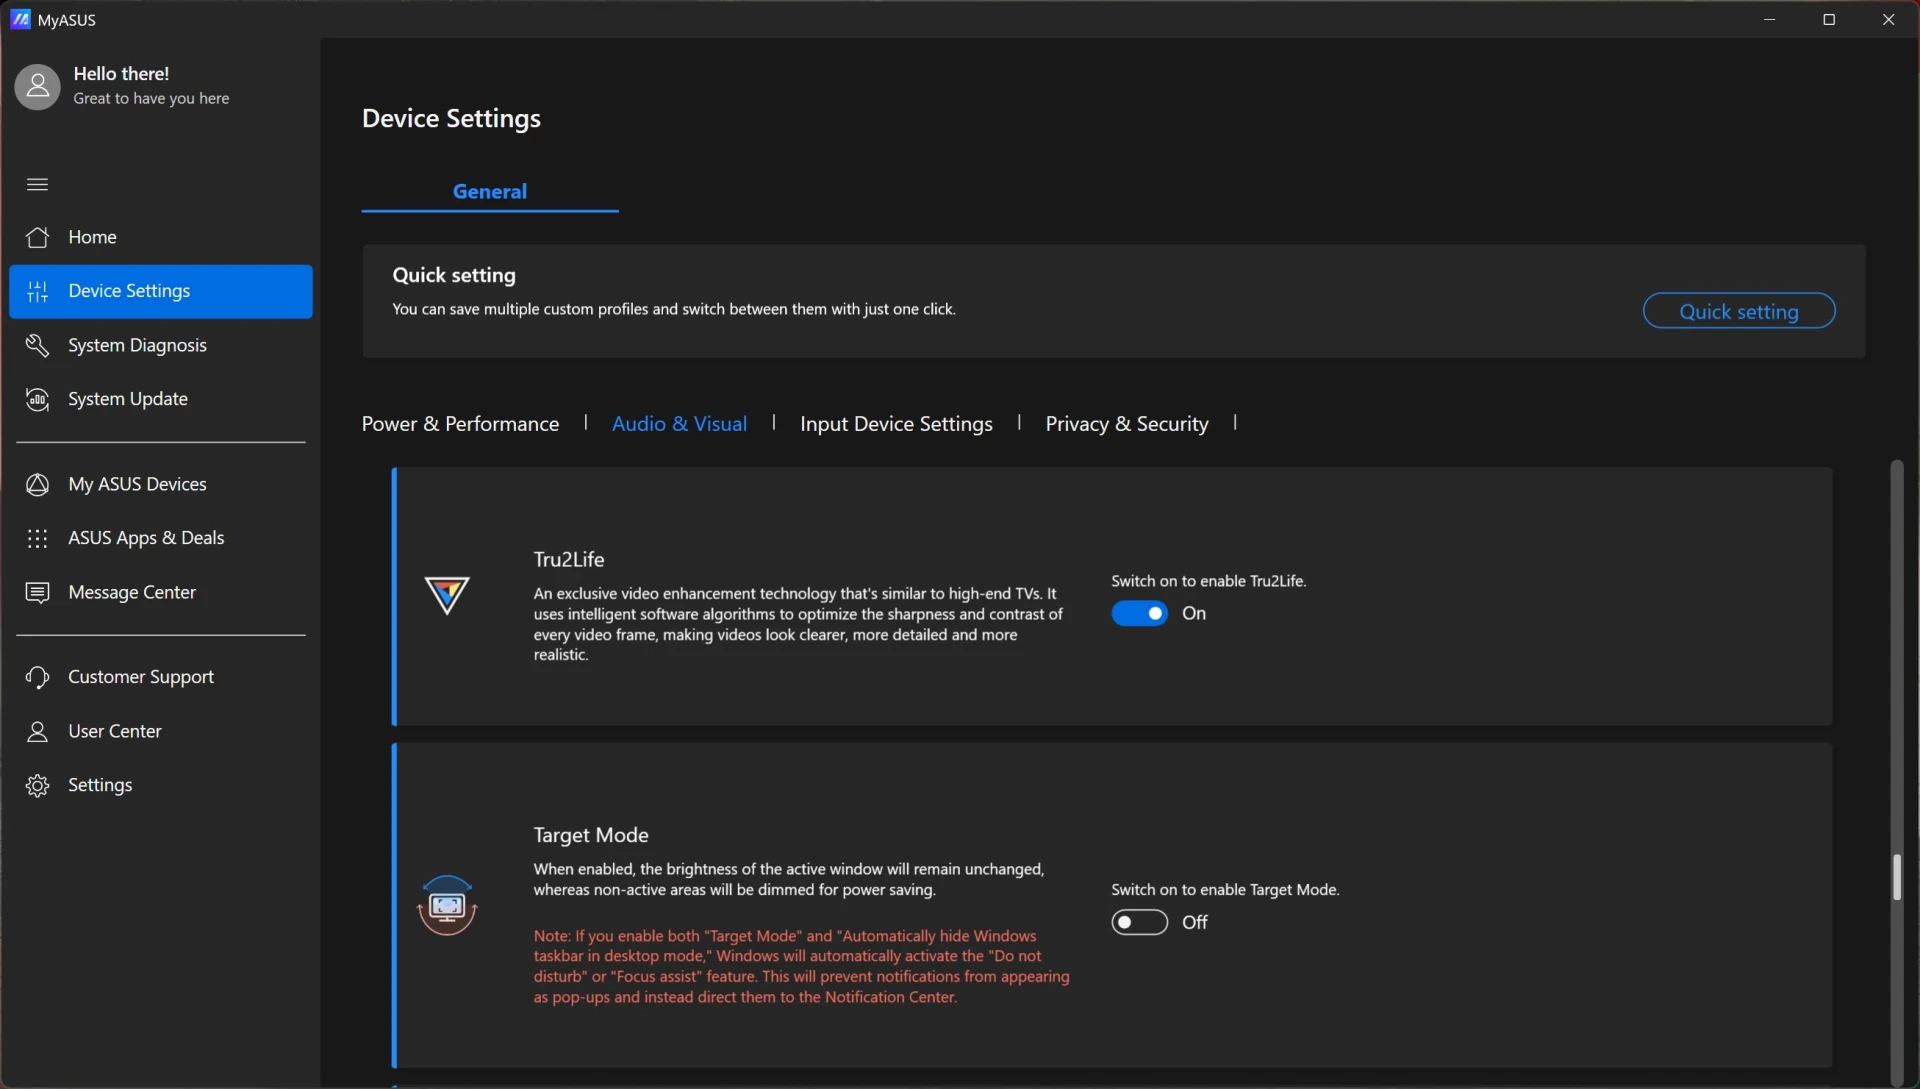Enable the Target Mode switch
Viewport: 1920px width, 1089px height.
click(1139, 922)
